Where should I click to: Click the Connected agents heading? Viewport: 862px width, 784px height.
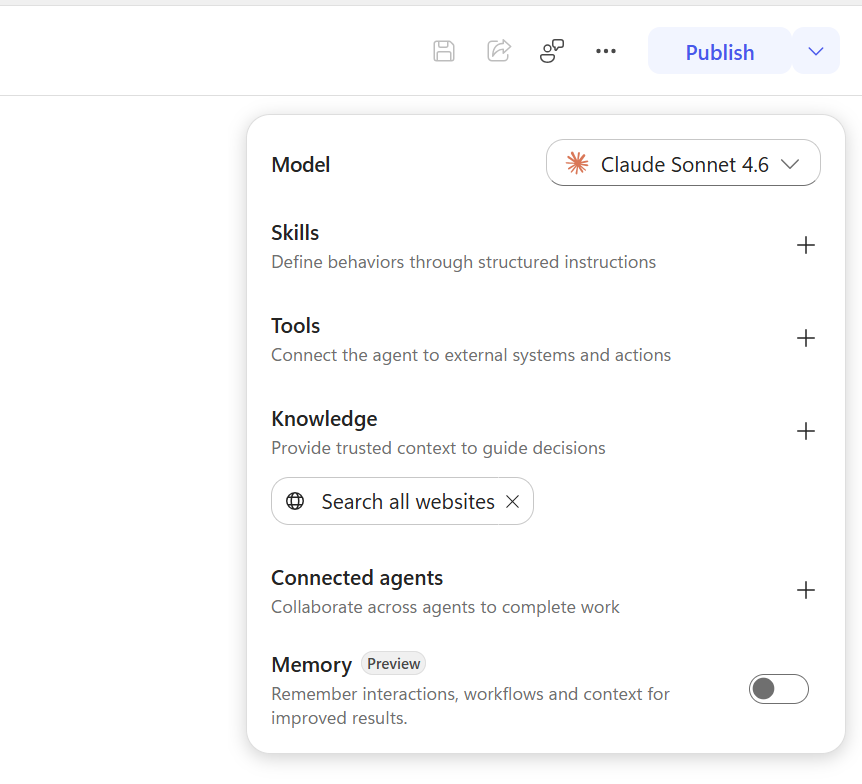pyautogui.click(x=357, y=578)
